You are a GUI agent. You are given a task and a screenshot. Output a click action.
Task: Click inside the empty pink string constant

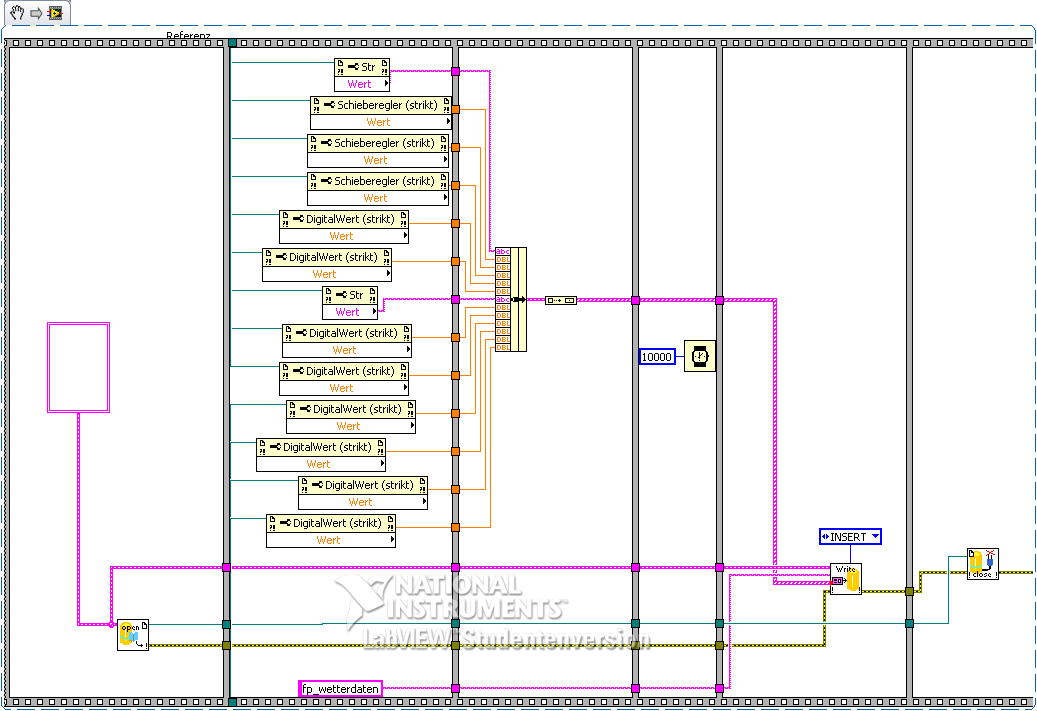pos(79,368)
